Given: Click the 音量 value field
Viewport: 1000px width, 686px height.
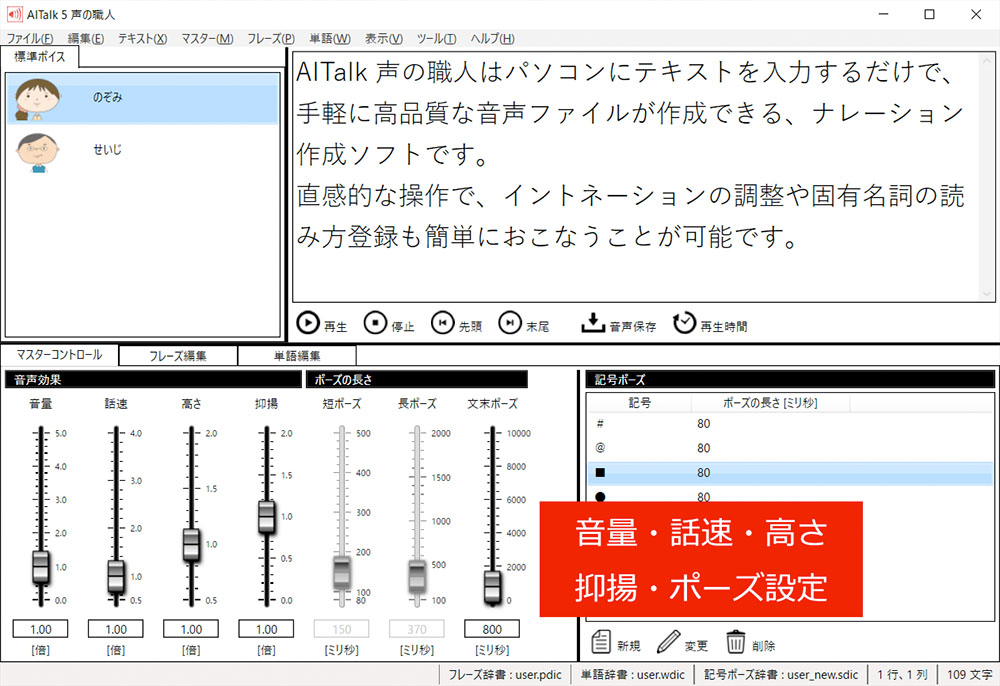Looking at the screenshot, I should (x=41, y=629).
